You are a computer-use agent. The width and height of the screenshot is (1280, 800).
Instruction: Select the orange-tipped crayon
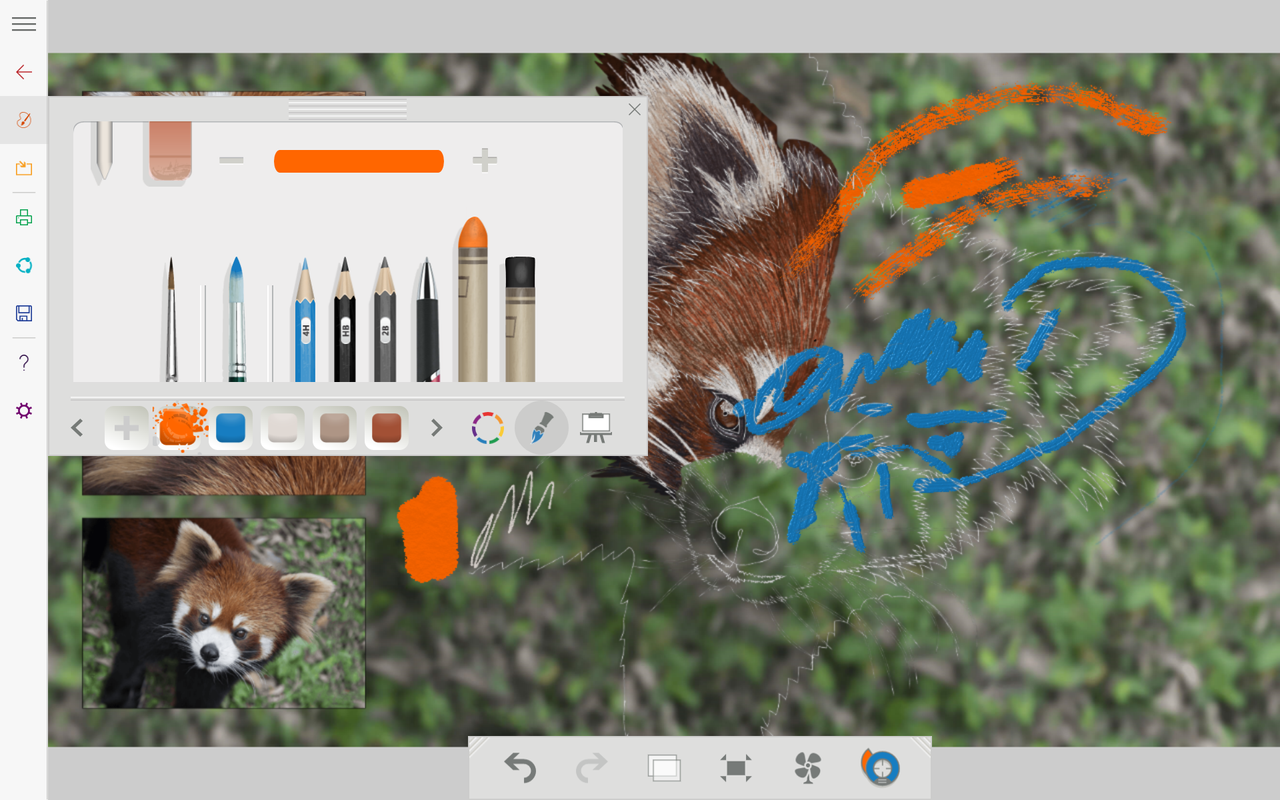coord(473,300)
